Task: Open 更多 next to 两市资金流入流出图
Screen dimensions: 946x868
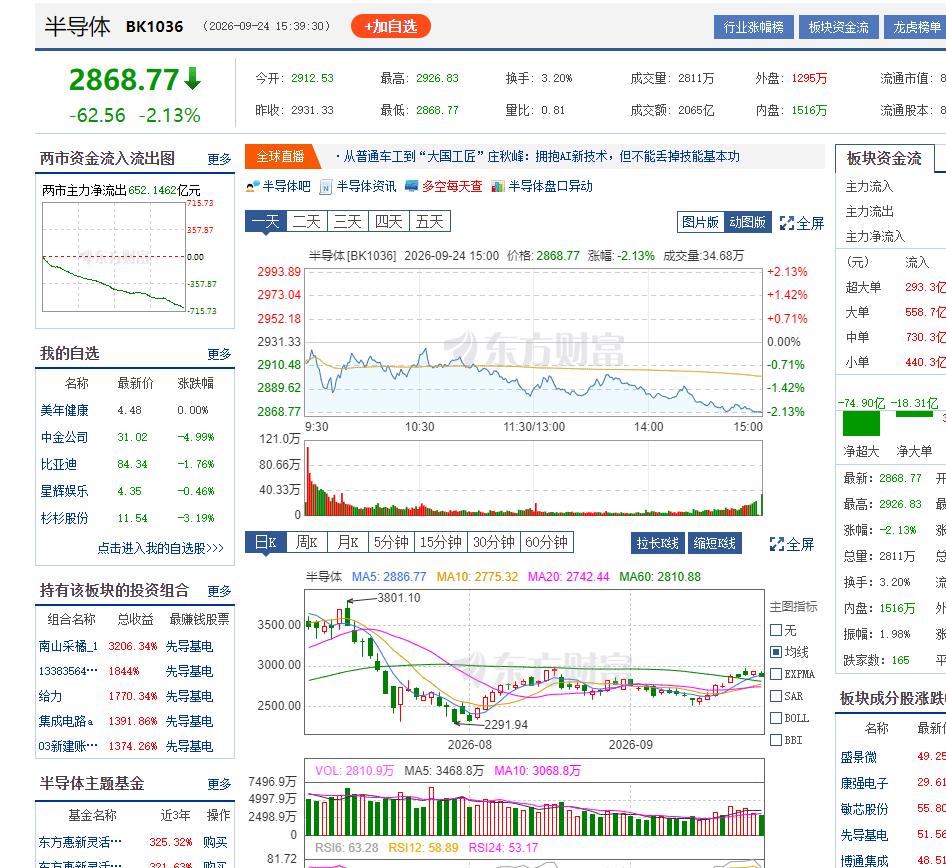Action: [x=219, y=159]
